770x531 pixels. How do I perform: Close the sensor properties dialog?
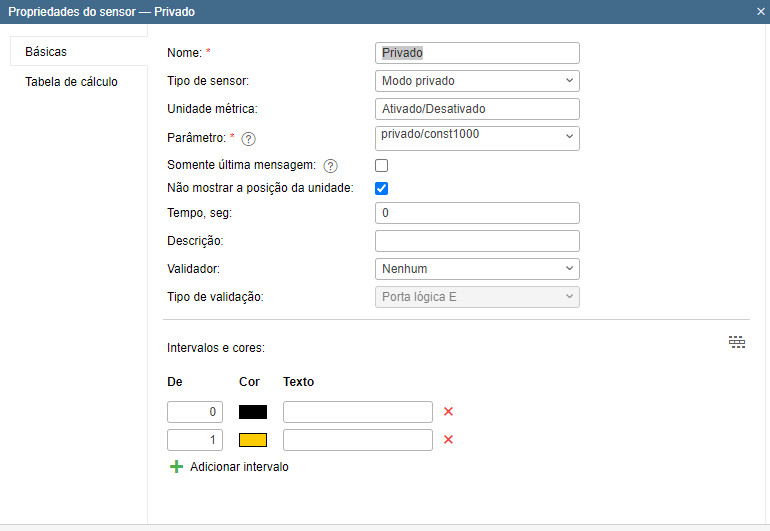pyautogui.click(x=761, y=11)
